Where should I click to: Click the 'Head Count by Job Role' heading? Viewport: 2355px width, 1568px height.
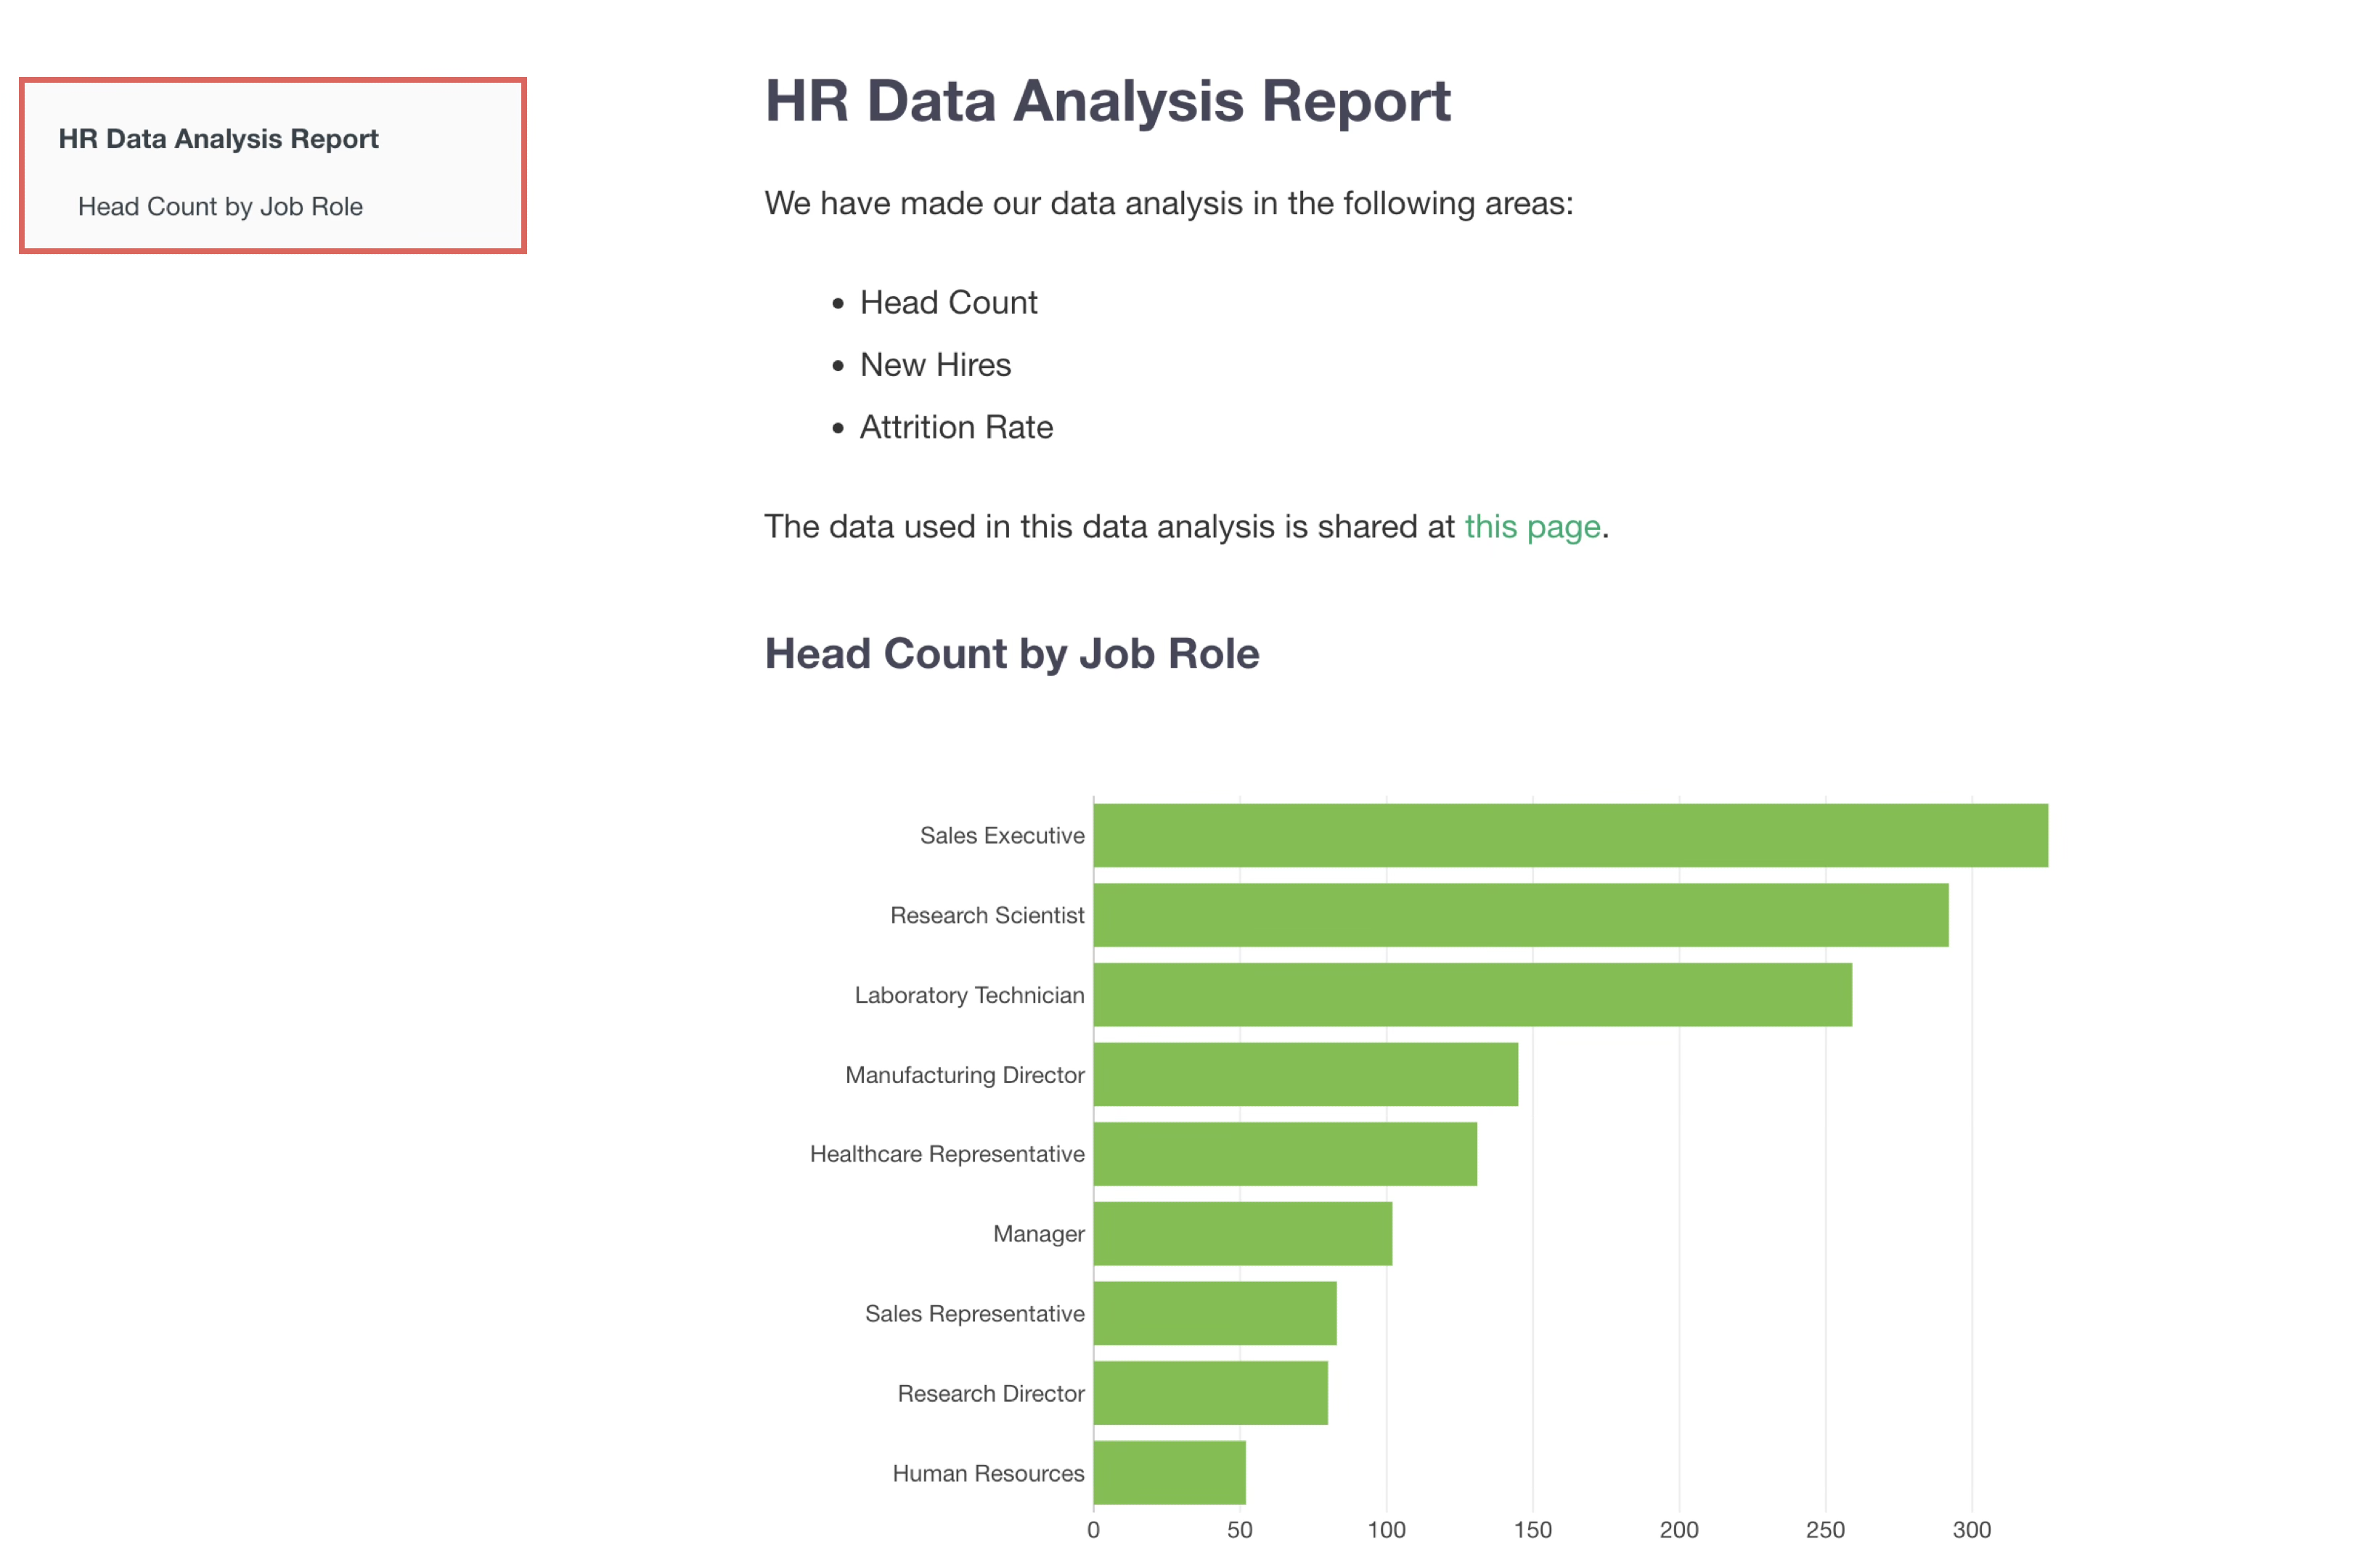(1011, 654)
